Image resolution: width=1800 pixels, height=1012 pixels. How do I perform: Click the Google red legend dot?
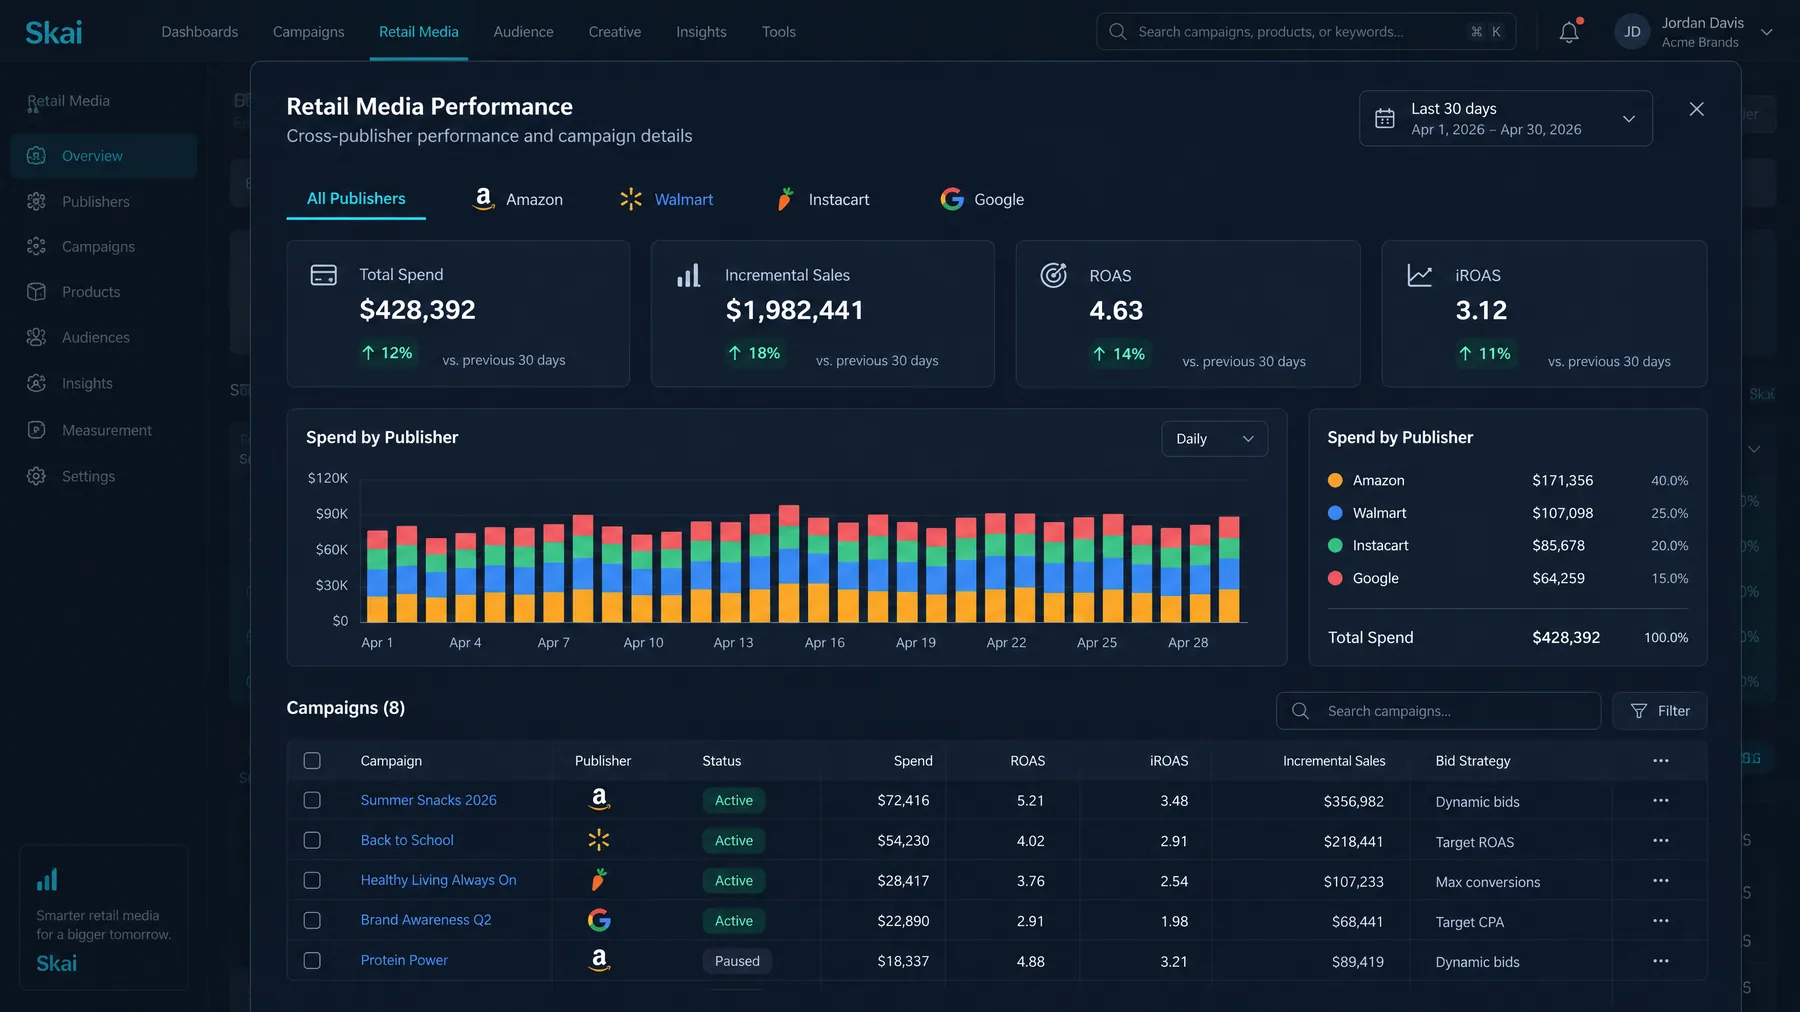[x=1335, y=578]
